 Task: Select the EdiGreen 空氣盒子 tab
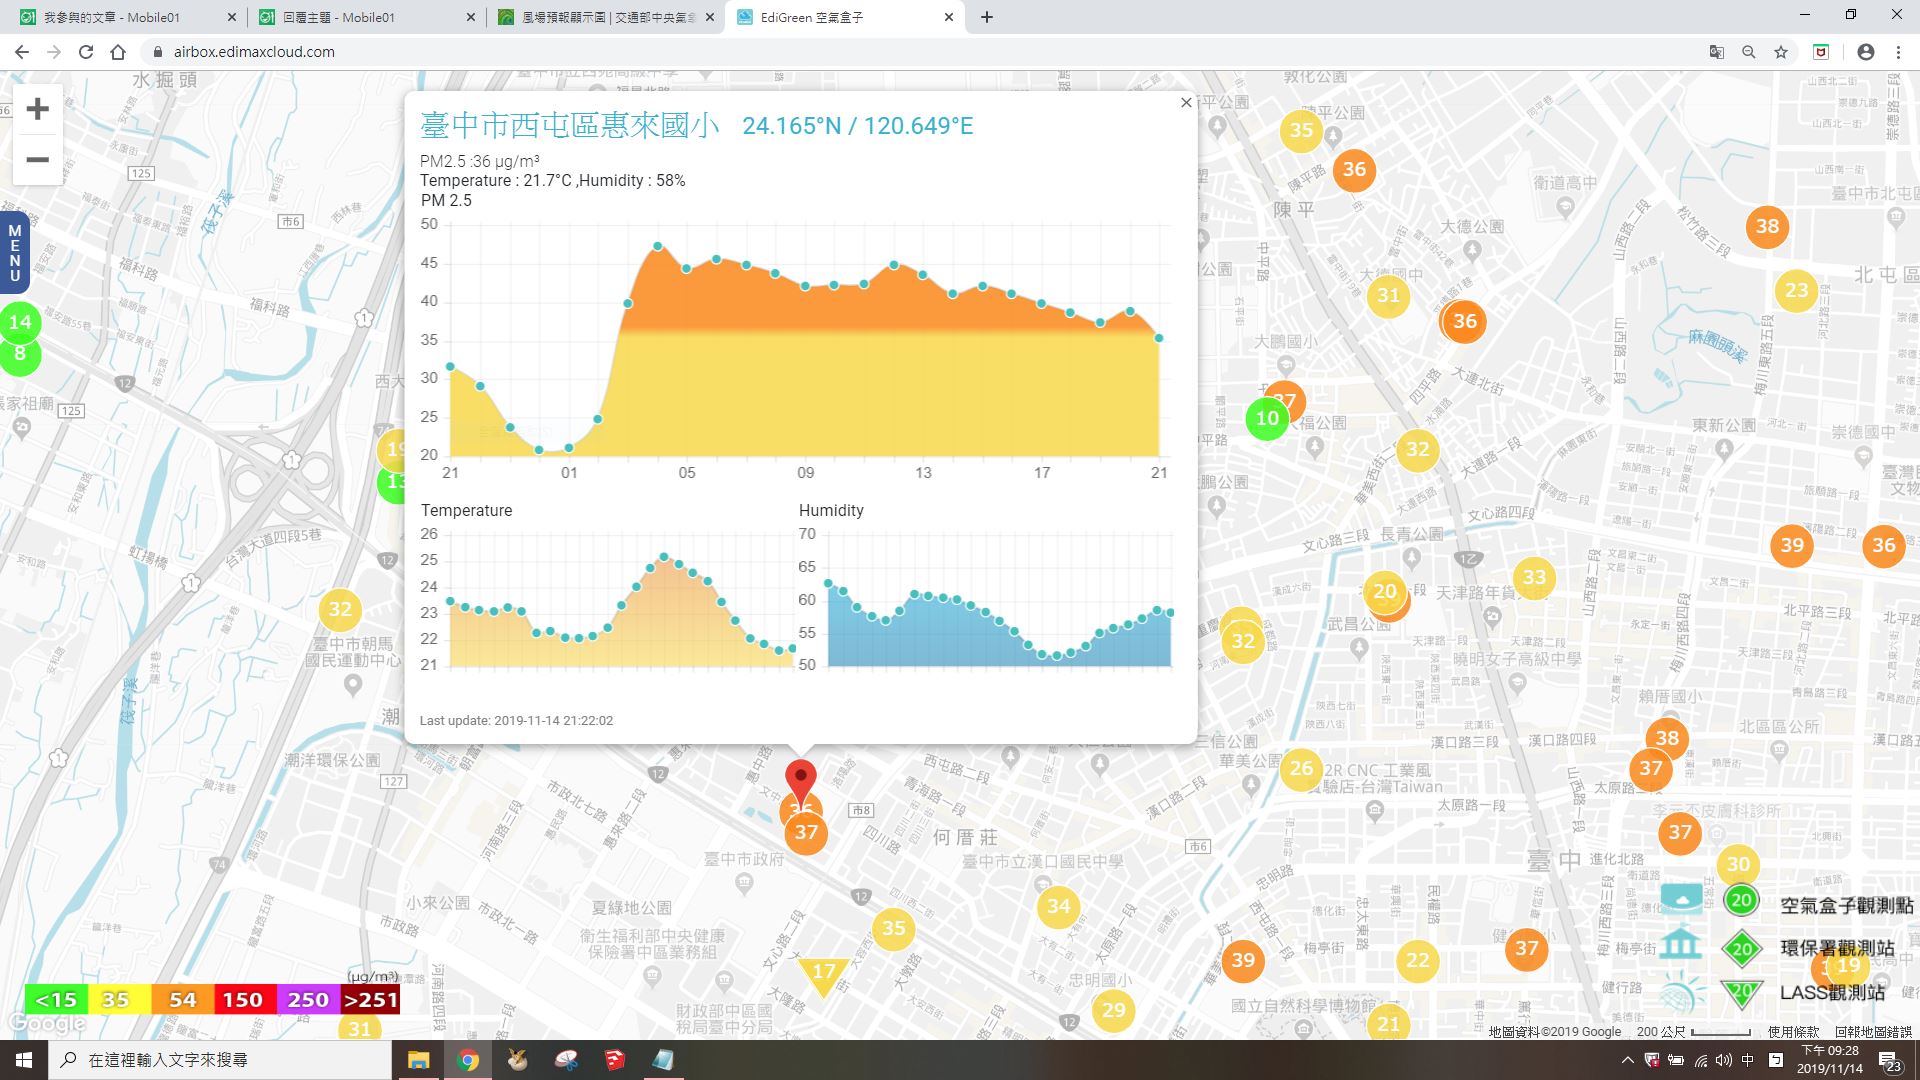tap(843, 17)
